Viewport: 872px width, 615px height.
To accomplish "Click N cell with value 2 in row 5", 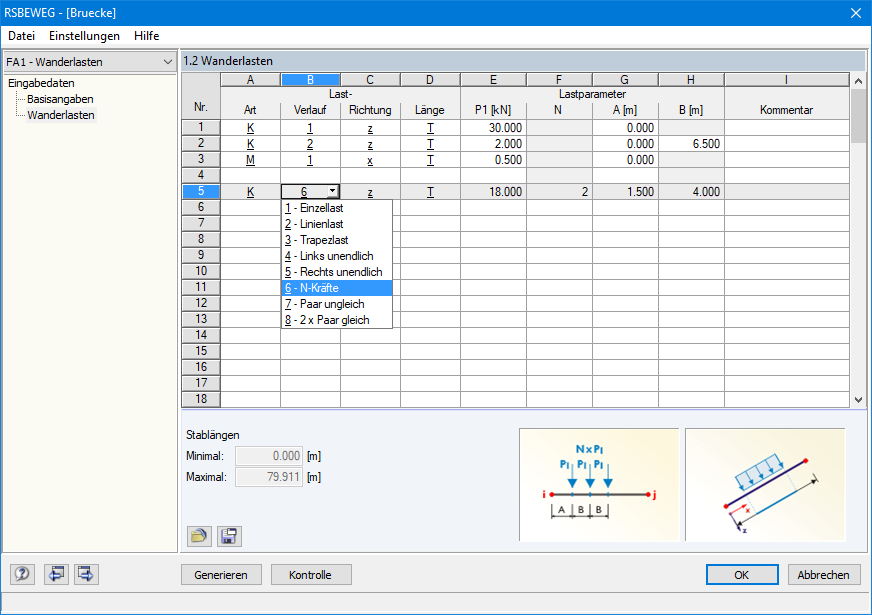I will (559, 192).
